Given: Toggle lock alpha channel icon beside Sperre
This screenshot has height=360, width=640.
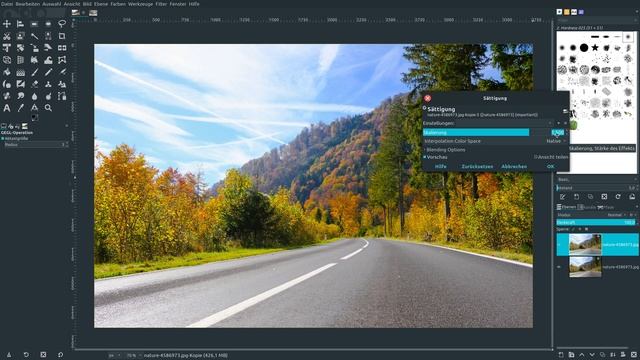Looking at the screenshot, I should click(x=587, y=229).
